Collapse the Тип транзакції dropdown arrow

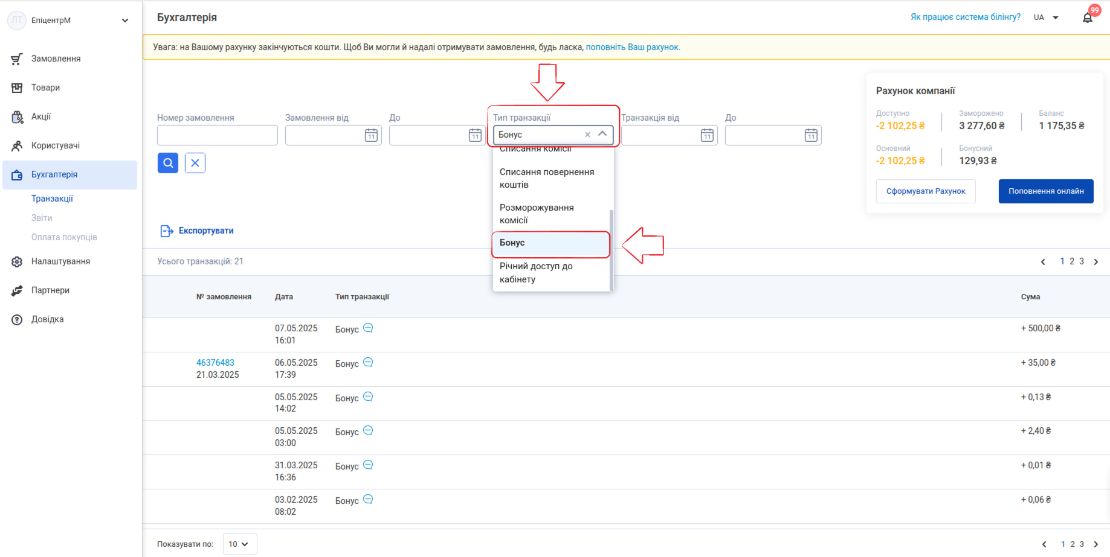[x=602, y=134]
